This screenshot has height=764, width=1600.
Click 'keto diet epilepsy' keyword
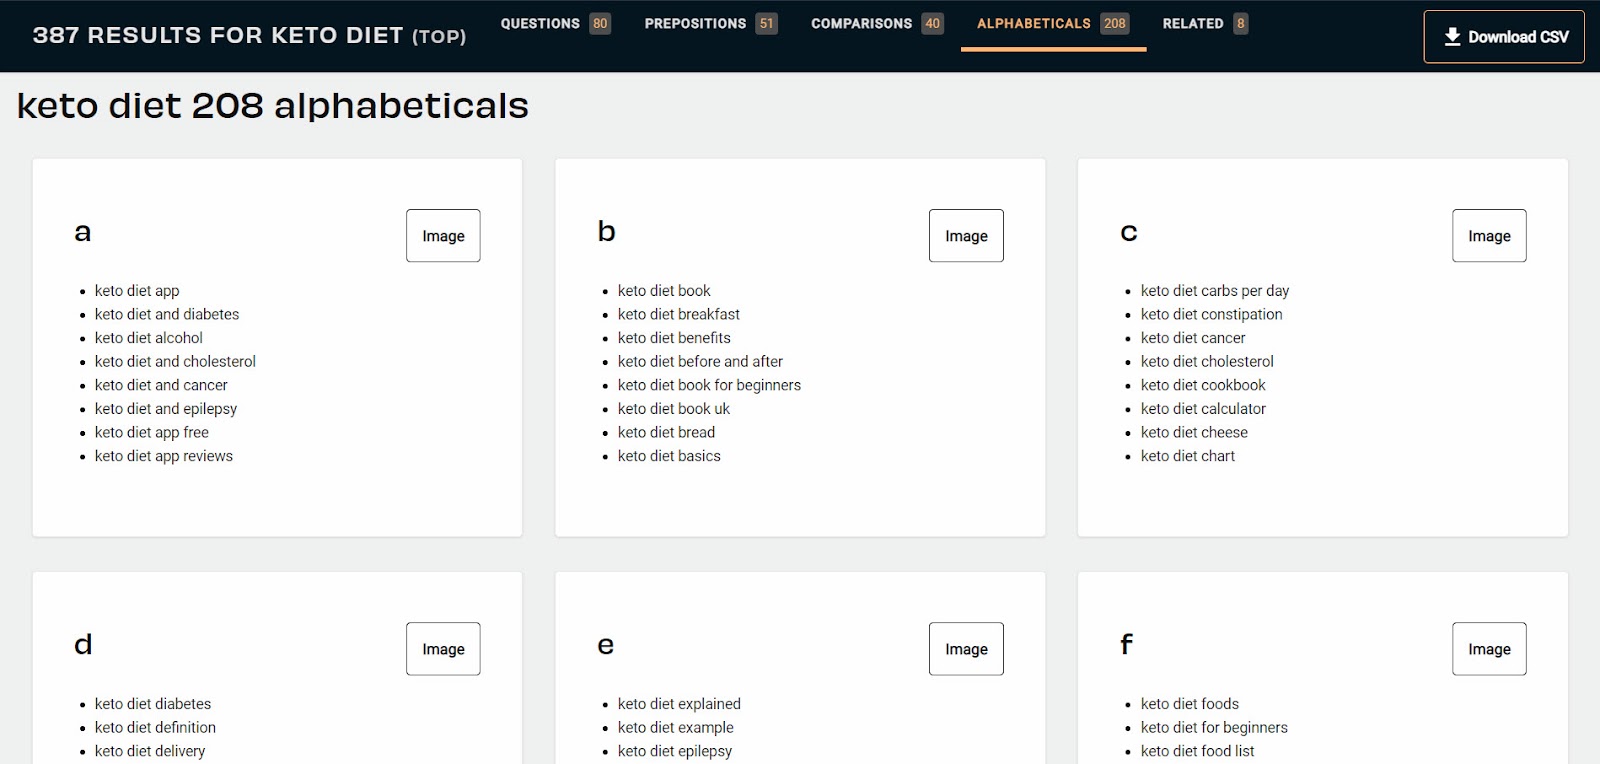675,751
